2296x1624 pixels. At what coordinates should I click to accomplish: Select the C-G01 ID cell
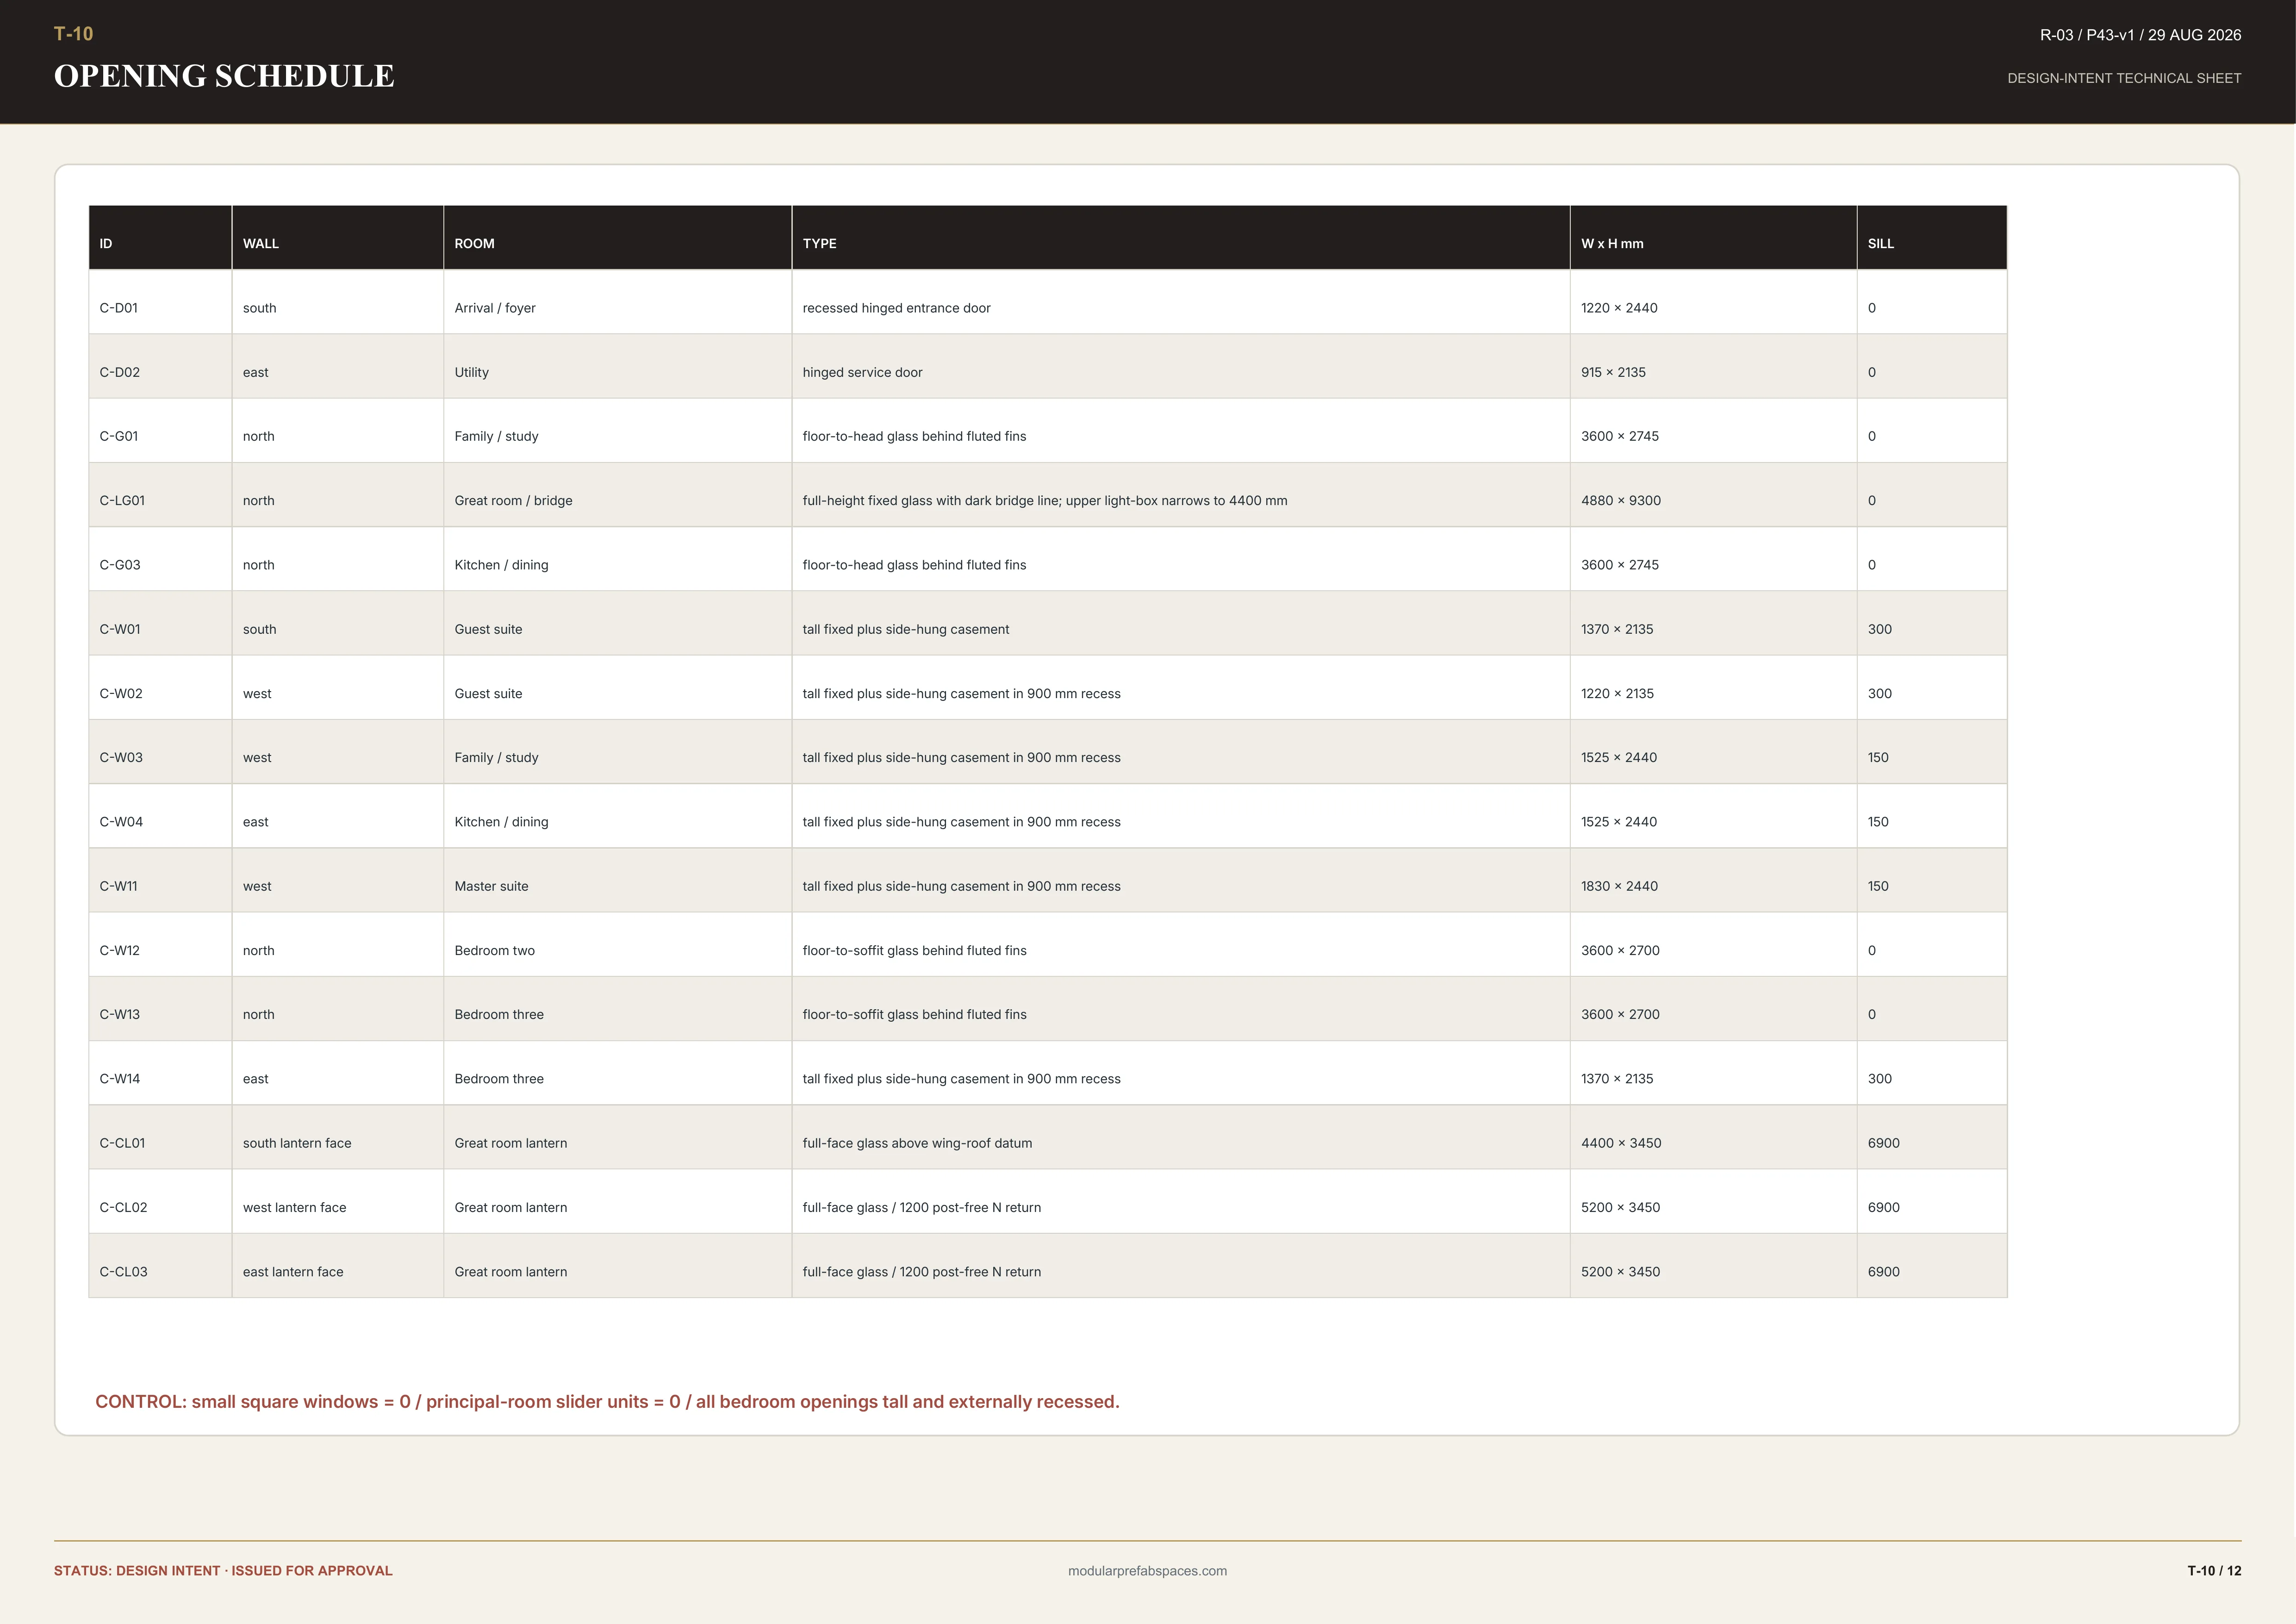click(160, 430)
